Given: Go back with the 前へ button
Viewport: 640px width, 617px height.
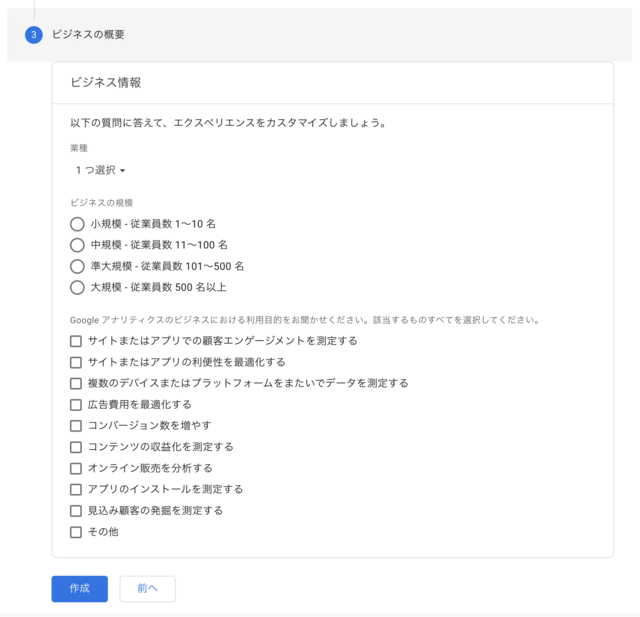Looking at the screenshot, I should [x=147, y=588].
